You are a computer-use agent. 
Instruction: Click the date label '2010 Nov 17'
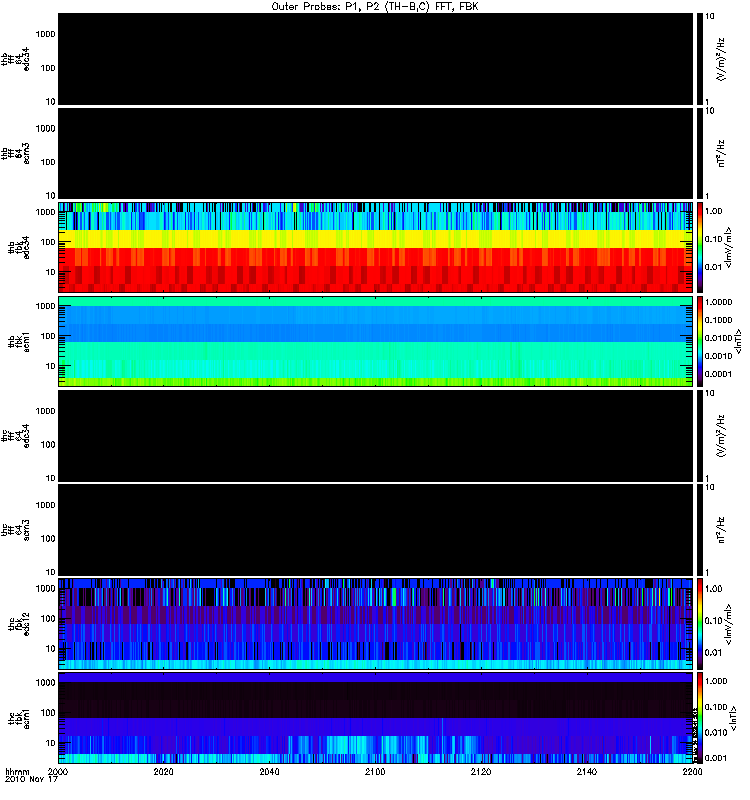[31, 779]
